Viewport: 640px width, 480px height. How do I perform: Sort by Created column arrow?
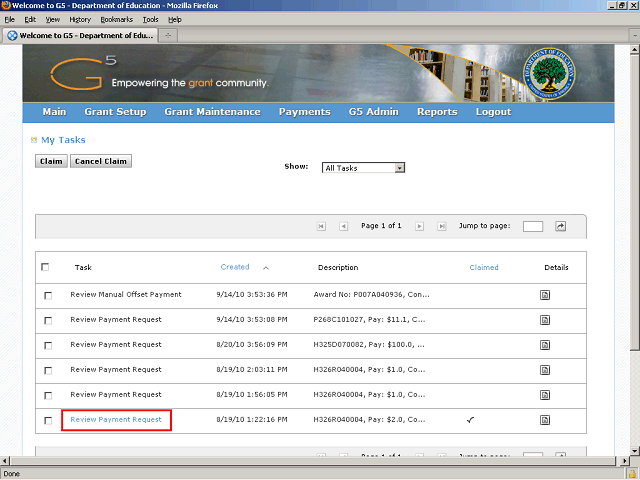[266, 268]
